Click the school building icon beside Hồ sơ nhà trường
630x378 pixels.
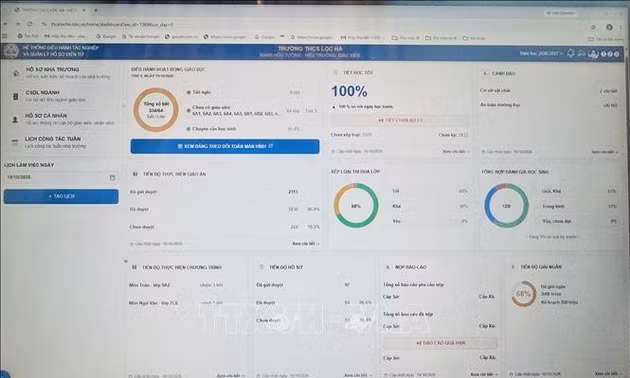[16, 73]
